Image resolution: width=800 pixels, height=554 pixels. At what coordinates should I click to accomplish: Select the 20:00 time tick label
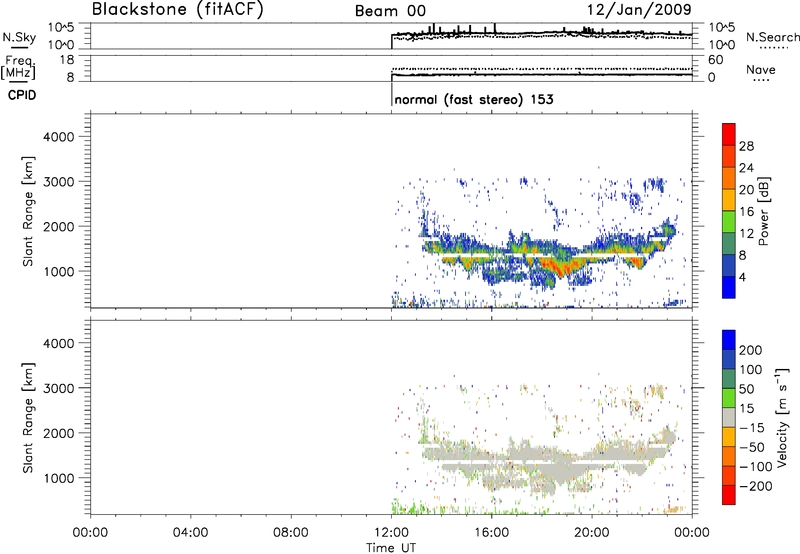click(x=592, y=533)
